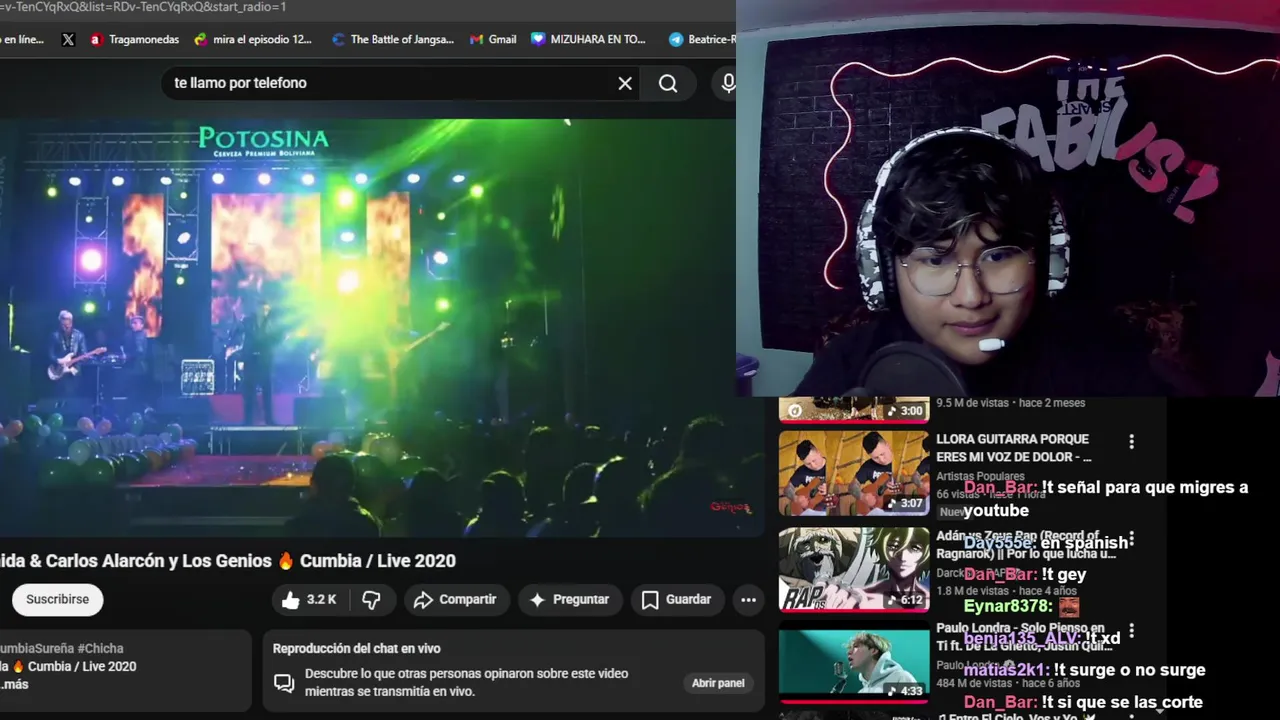Dislike the video with the thumbs-down icon
Image resolution: width=1280 pixels, height=720 pixels.
coord(371,599)
